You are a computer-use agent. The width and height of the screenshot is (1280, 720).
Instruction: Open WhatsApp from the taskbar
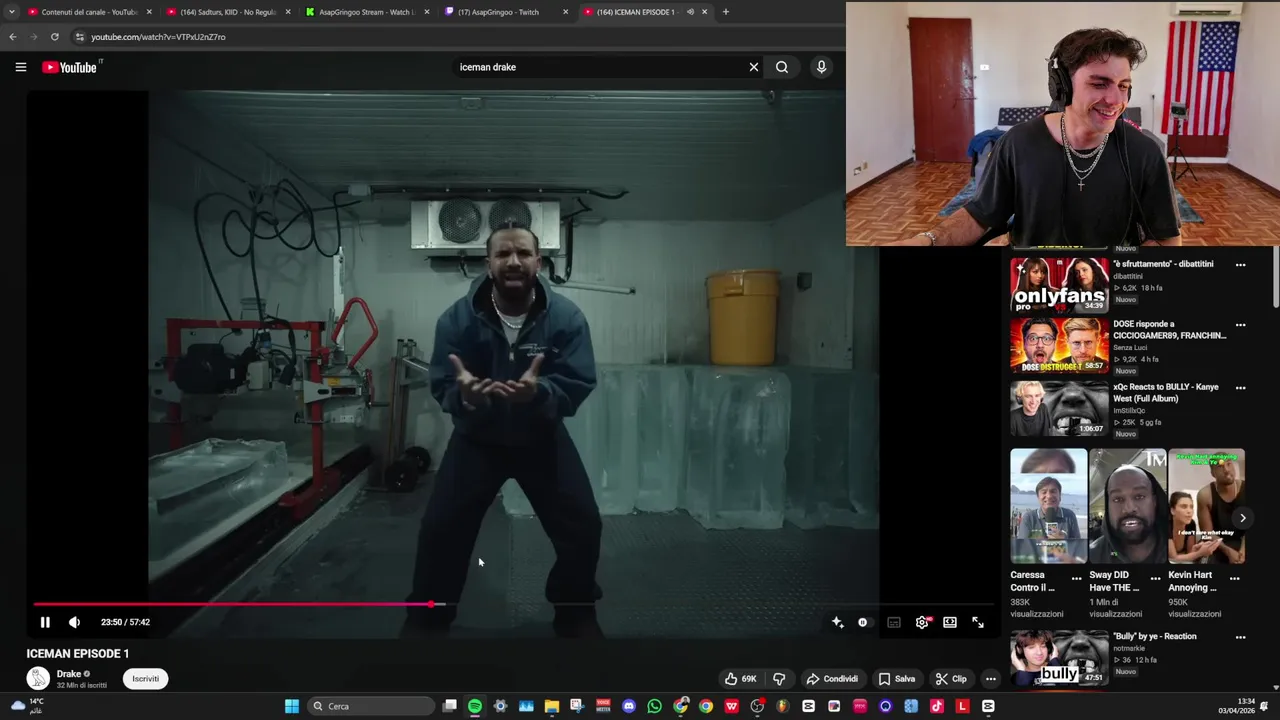coord(654,706)
